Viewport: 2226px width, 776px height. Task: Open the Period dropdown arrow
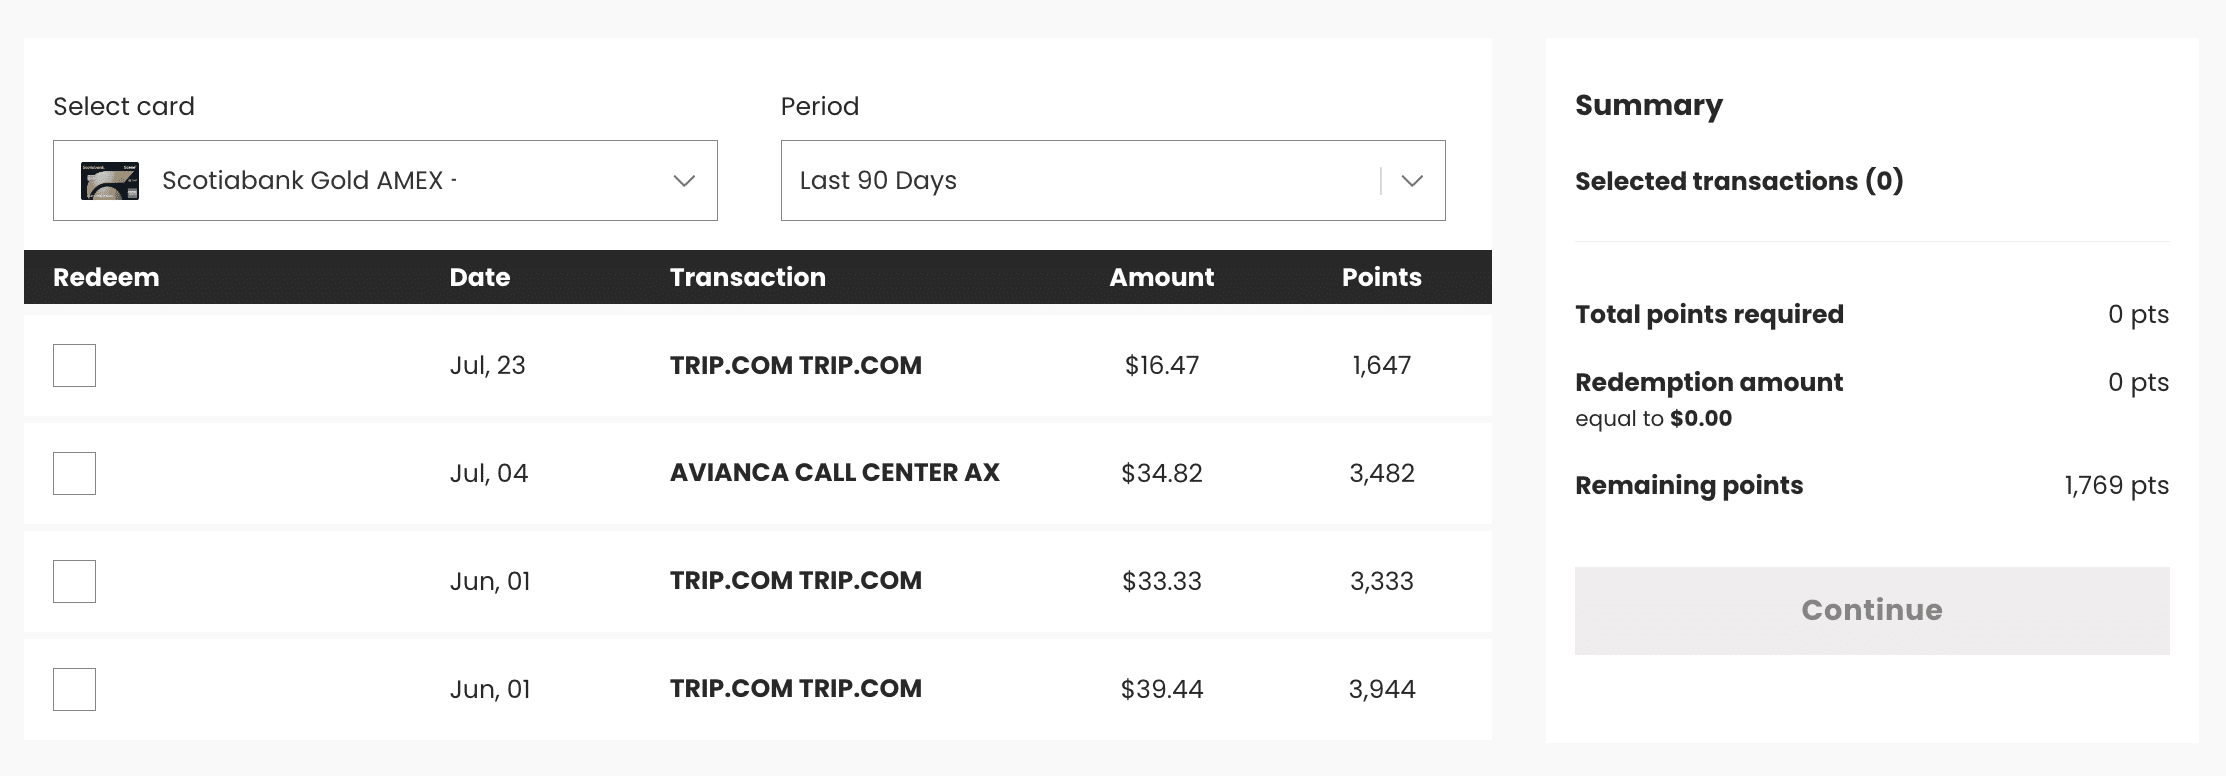pos(1412,181)
